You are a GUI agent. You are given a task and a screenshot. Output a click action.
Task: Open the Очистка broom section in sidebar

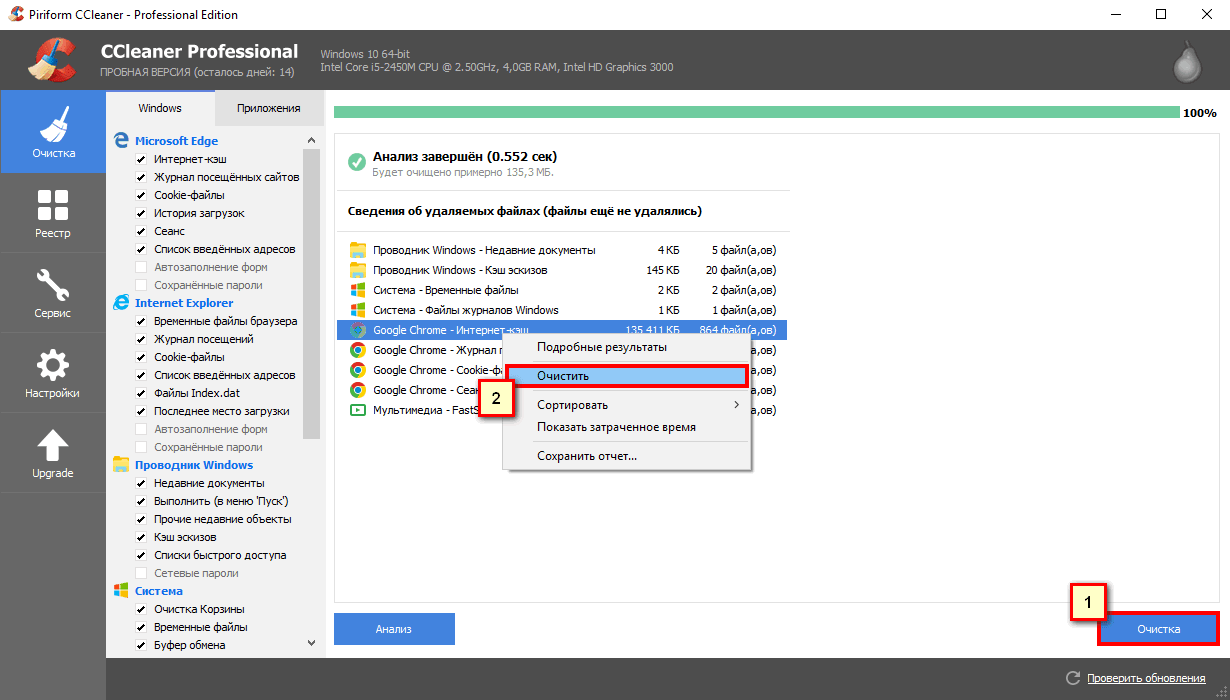pyautogui.click(x=53, y=132)
